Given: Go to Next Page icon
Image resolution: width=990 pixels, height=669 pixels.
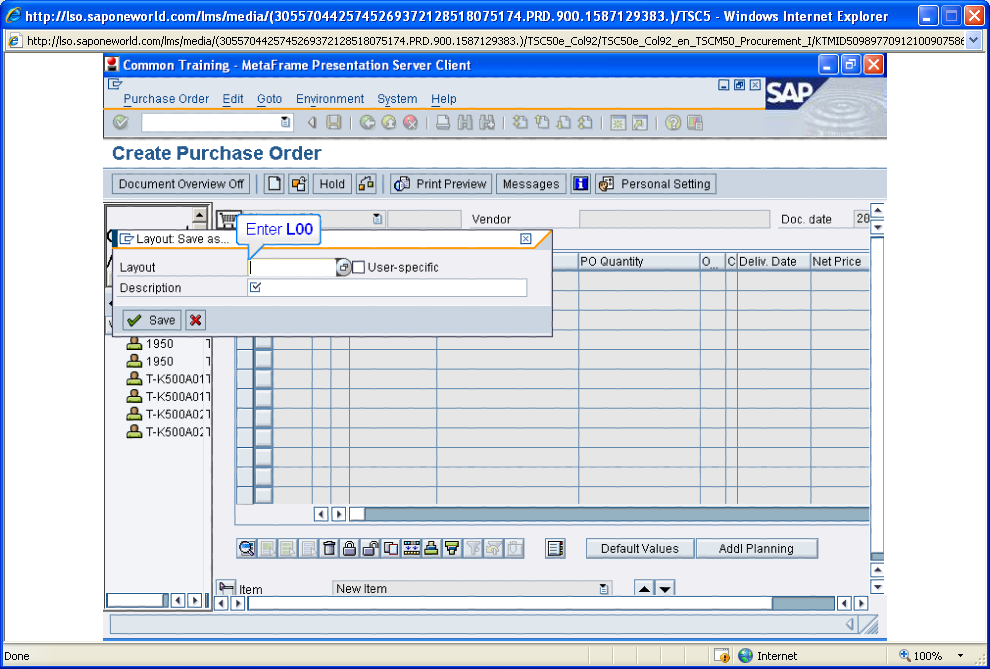Looking at the screenshot, I should (x=563, y=122).
